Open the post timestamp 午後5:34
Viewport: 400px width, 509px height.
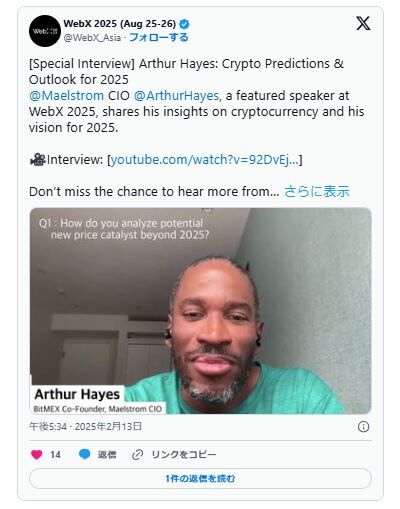48,426
